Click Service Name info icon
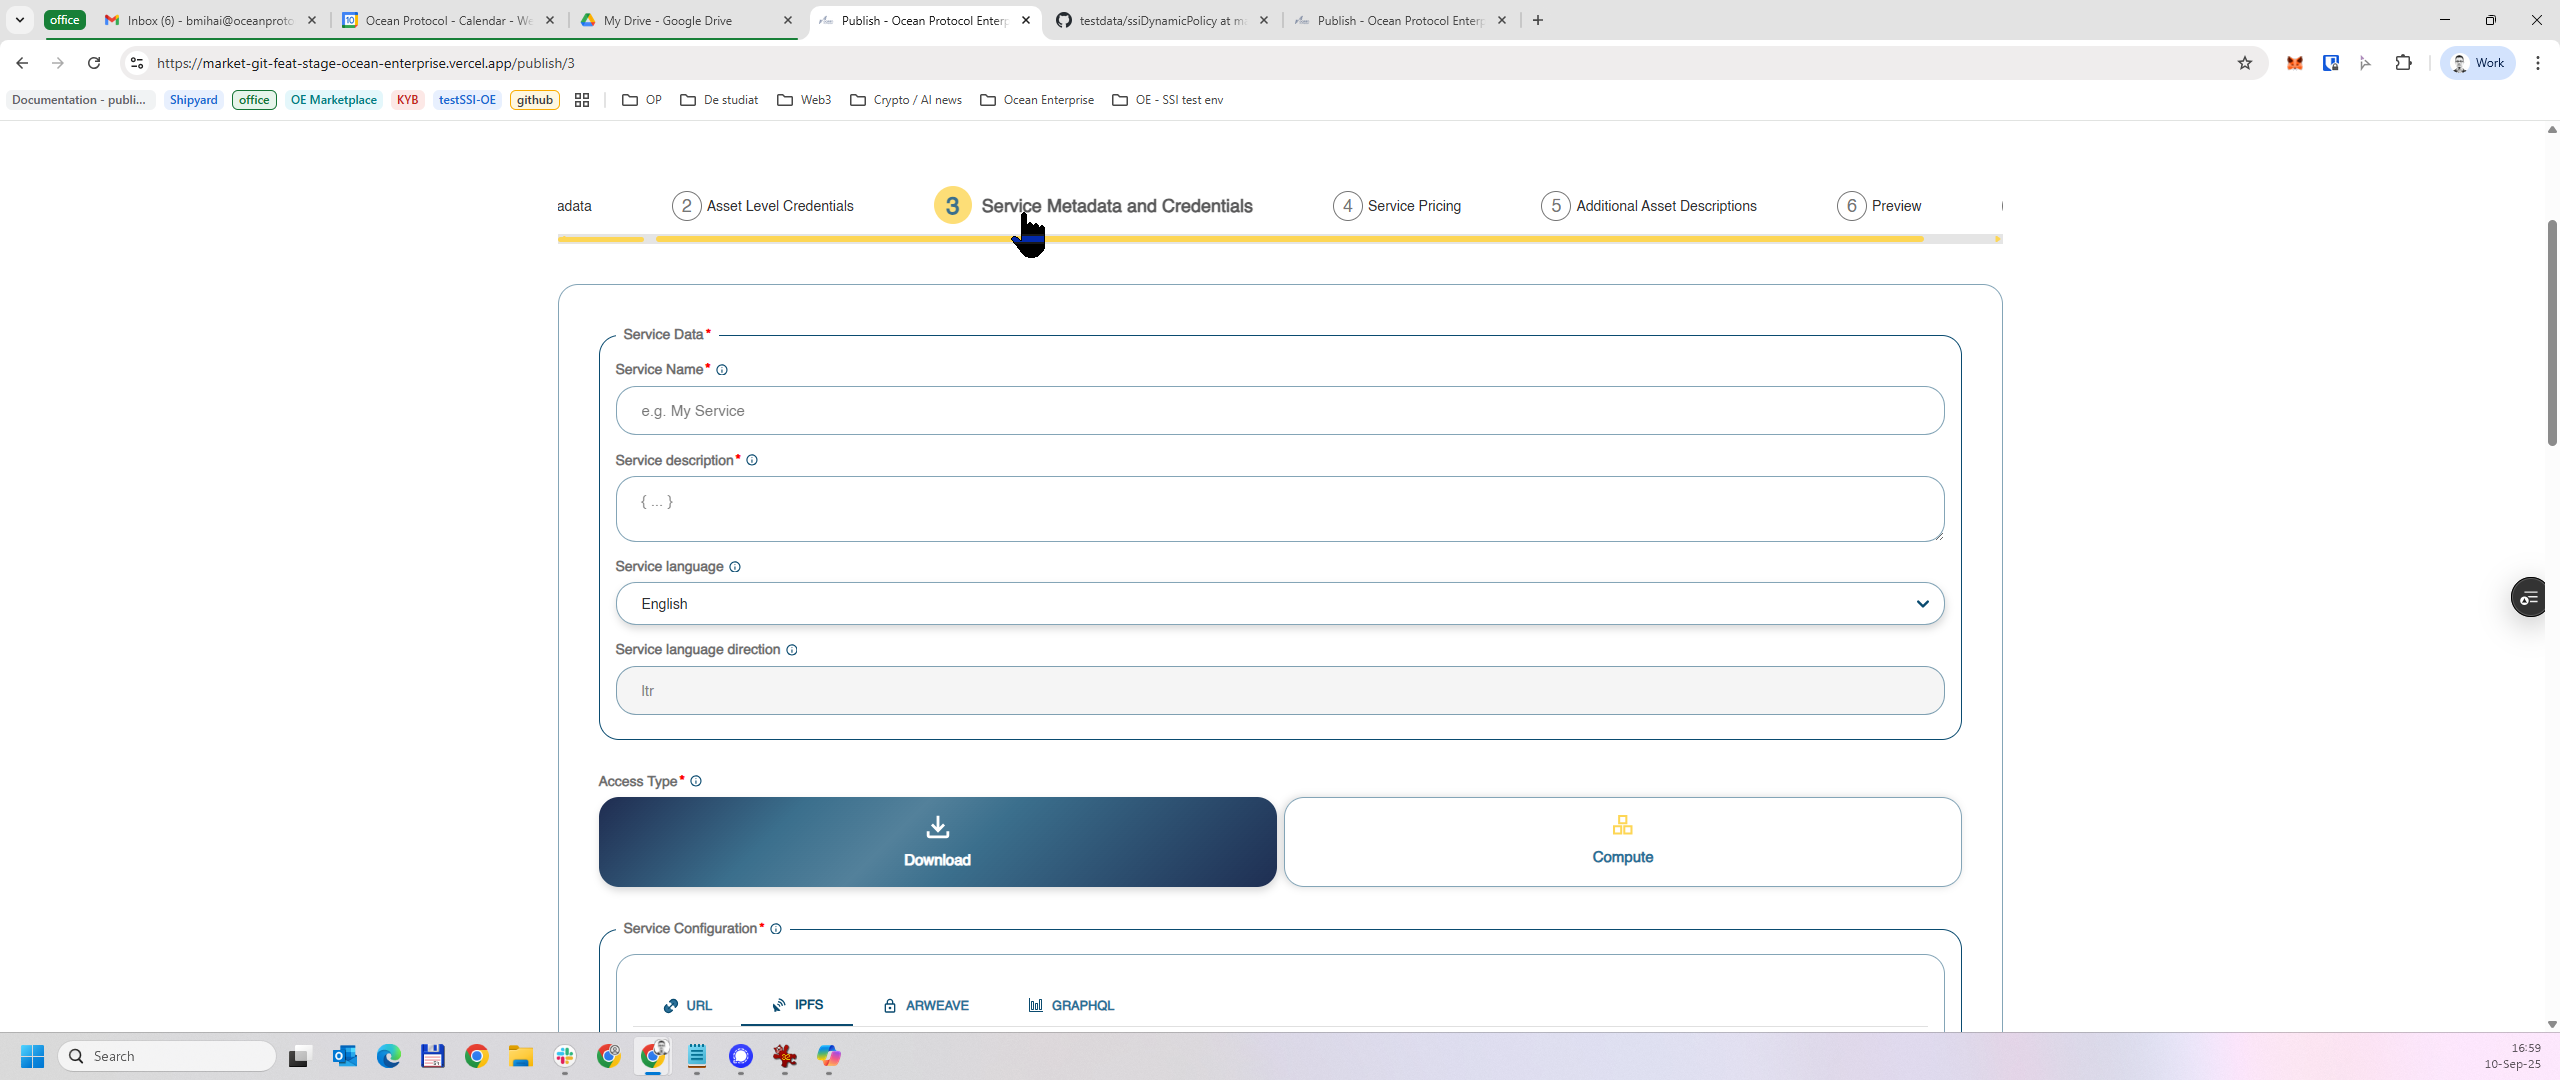The width and height of the screenshot is (2560, 1080). point(722,370)
